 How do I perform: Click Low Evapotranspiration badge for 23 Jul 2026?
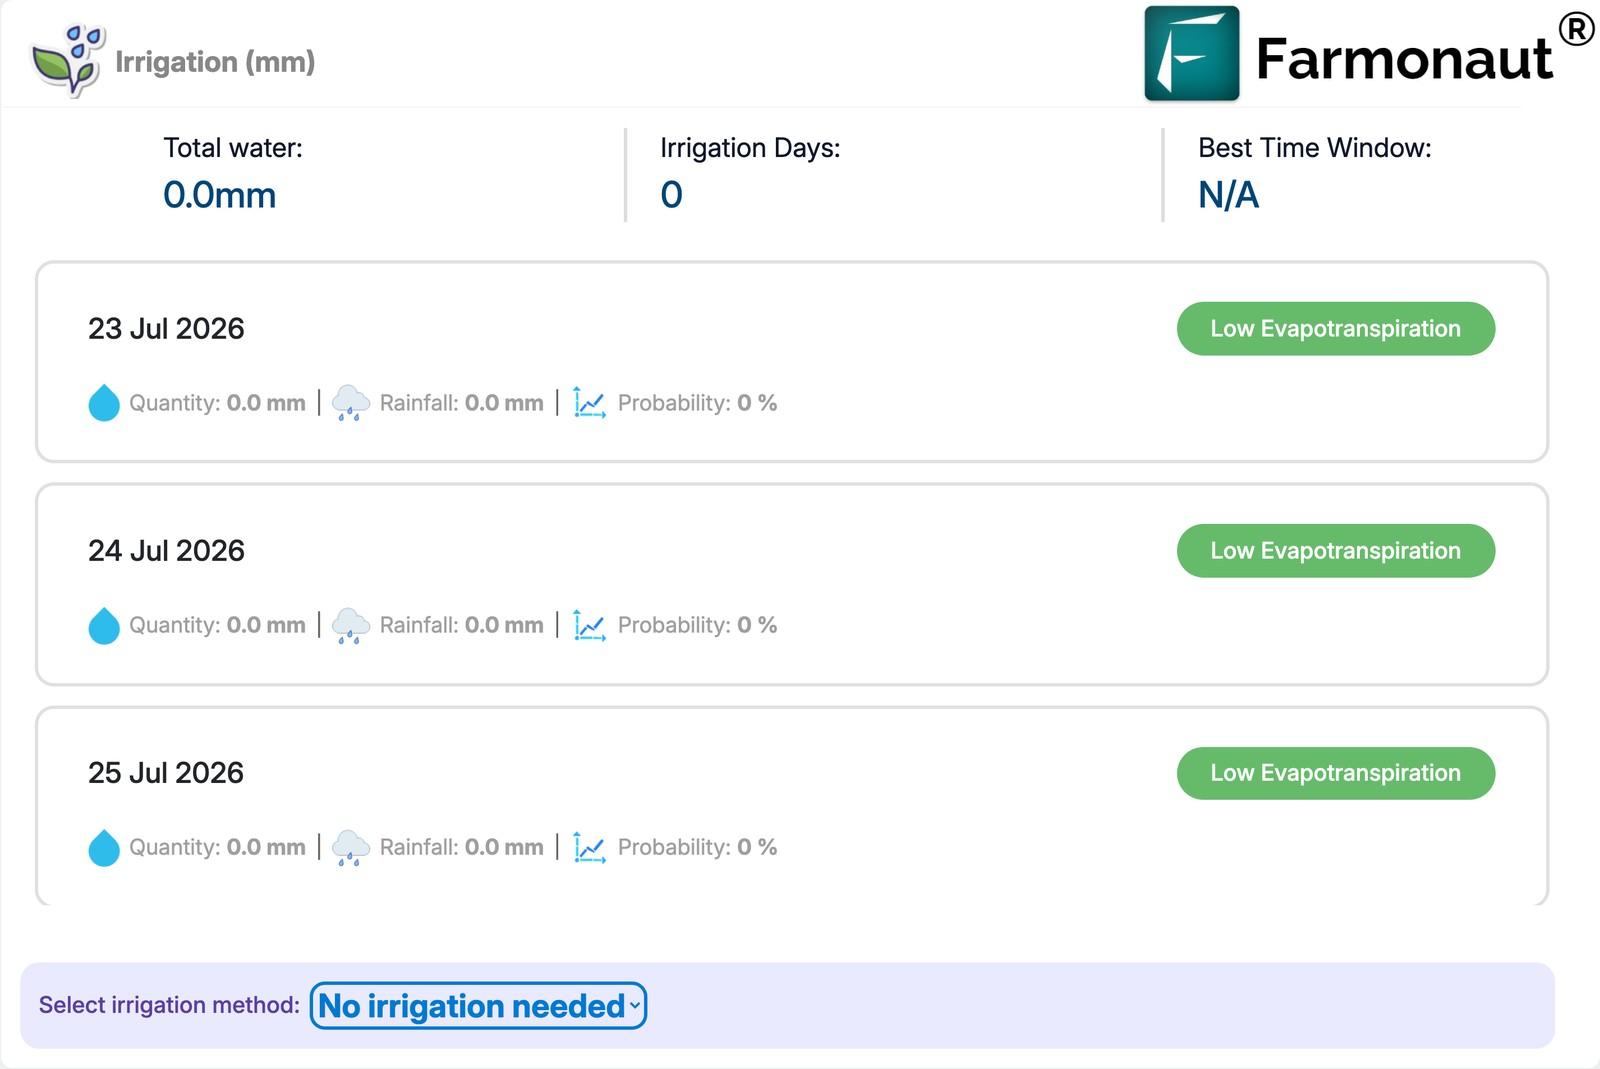click(1335, 329)
